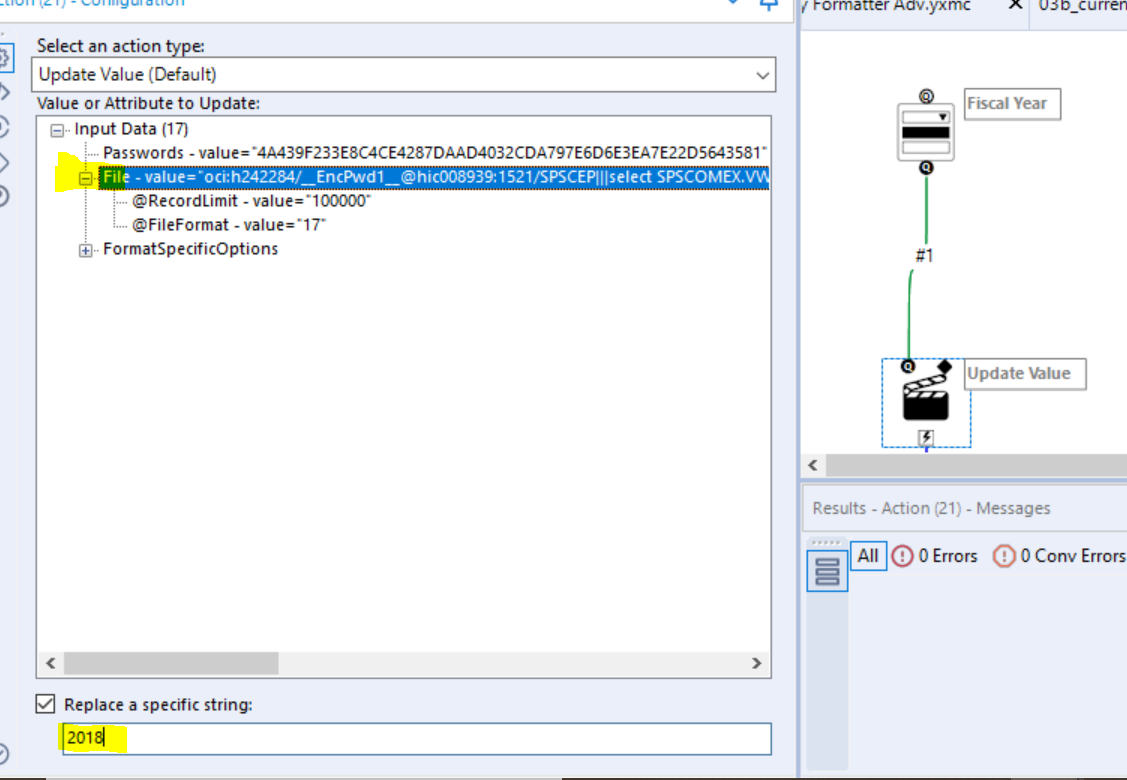The image size is (1127, 780).
Task: Click the bottom output anchor of Macro Input
Action: point(925,165)
